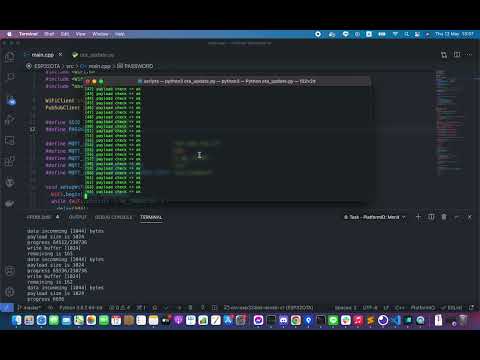The height and width of the screenshot is (360, 480).
Task: Open Edit menu in menu bar
Action: coord(65,34)
